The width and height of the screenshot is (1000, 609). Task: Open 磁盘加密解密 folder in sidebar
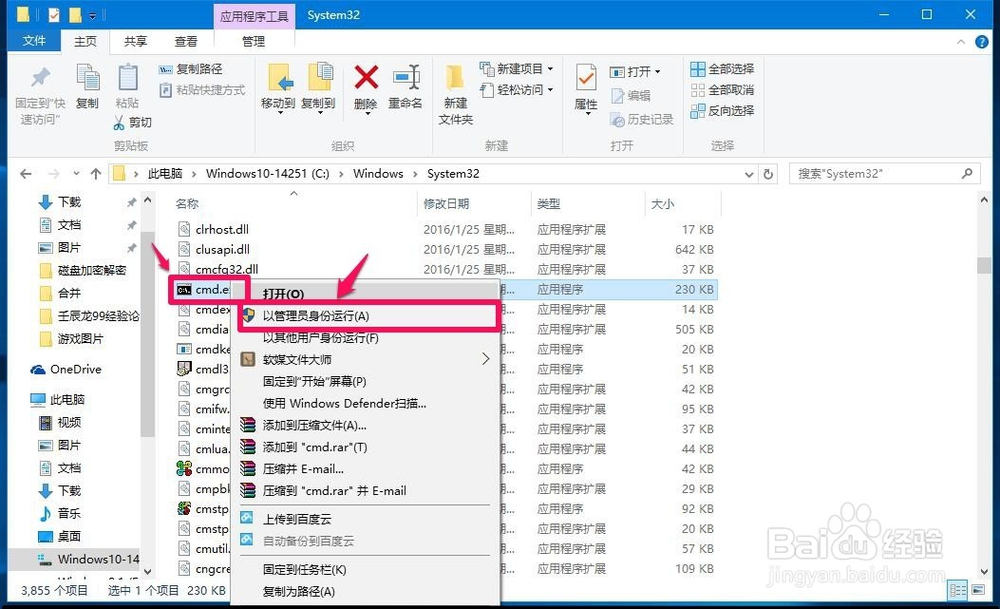point(83,270)
